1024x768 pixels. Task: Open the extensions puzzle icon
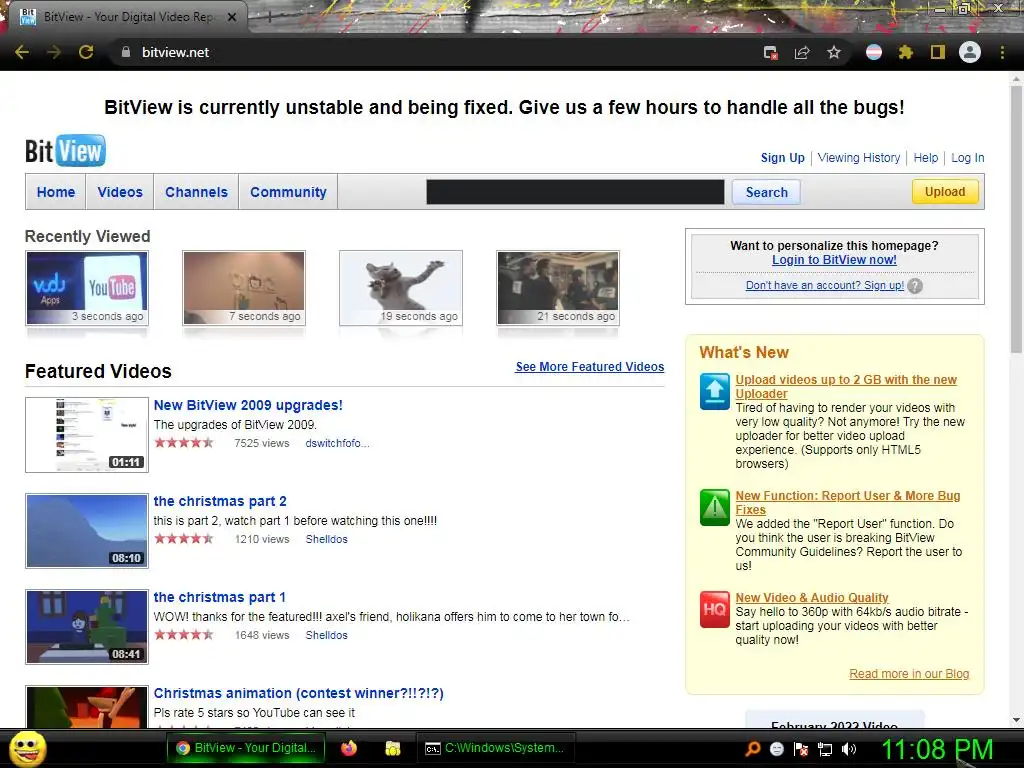[x=905, y=52]
